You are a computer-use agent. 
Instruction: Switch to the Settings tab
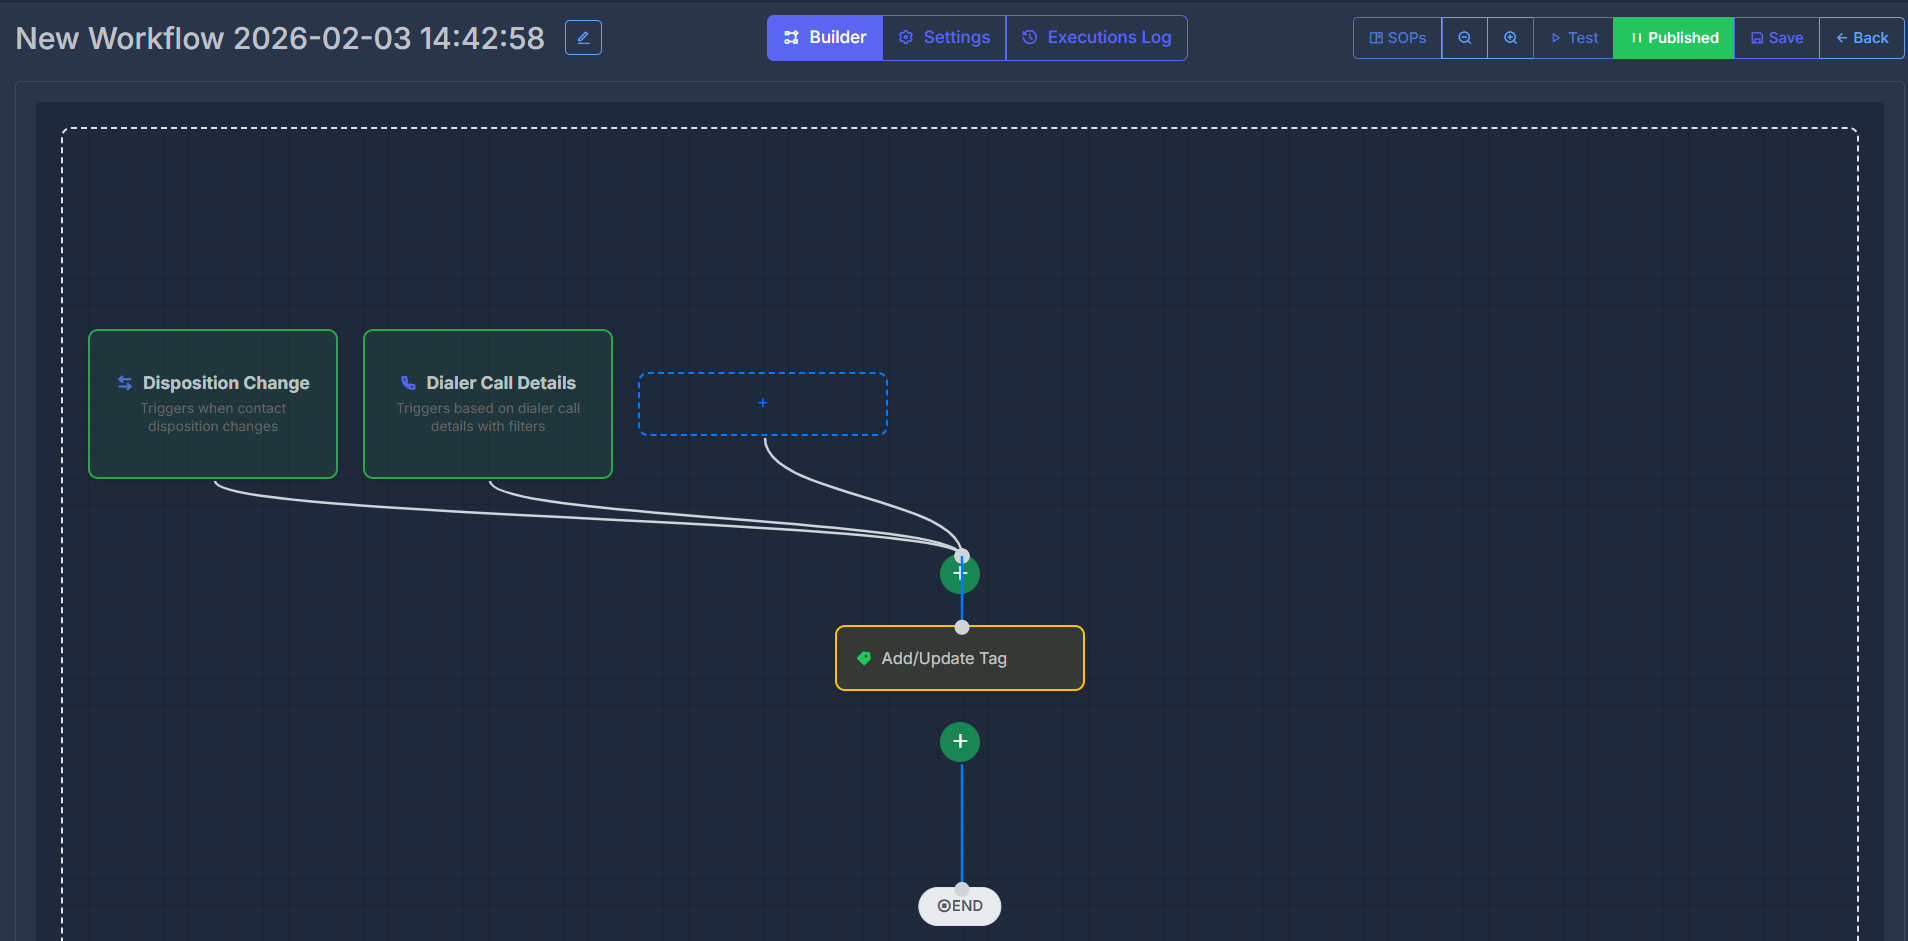pyautogui.click(x=943, y=37)
